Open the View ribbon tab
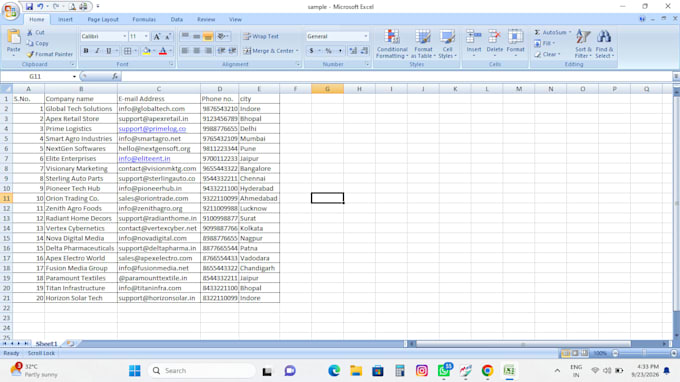The width and height of the screenshot is (680, 382). (x=235, y=20)
